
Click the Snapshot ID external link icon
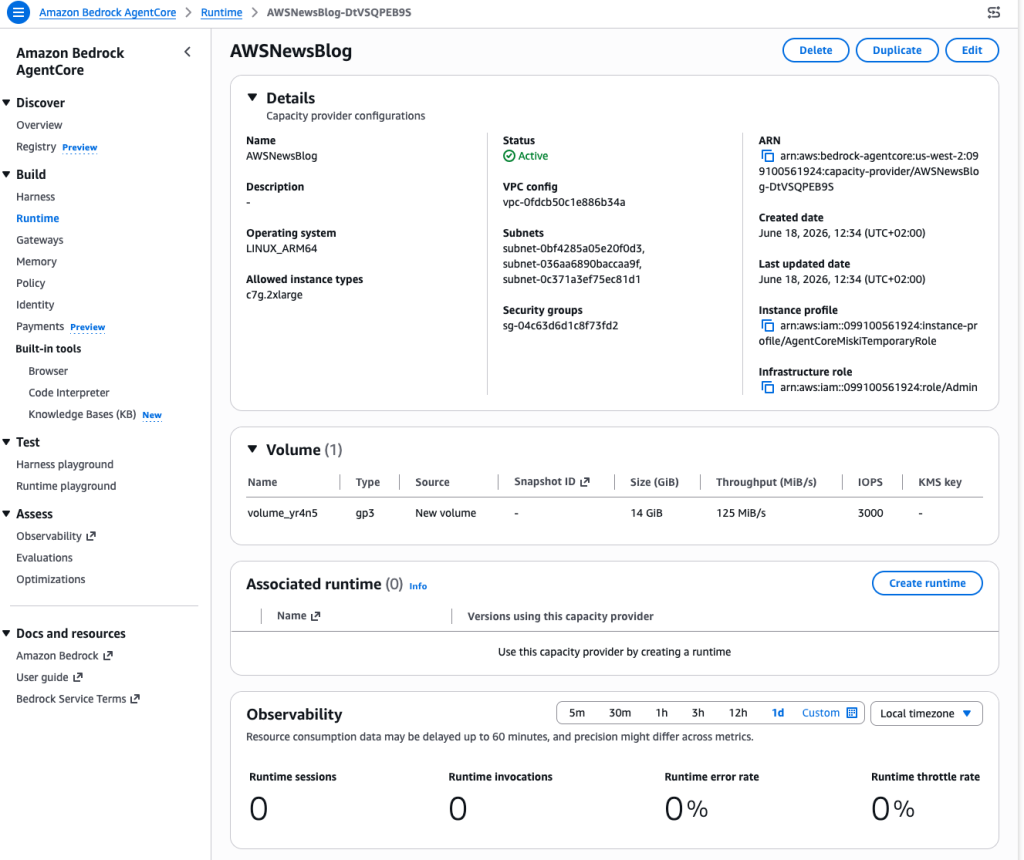click(585, 482)
